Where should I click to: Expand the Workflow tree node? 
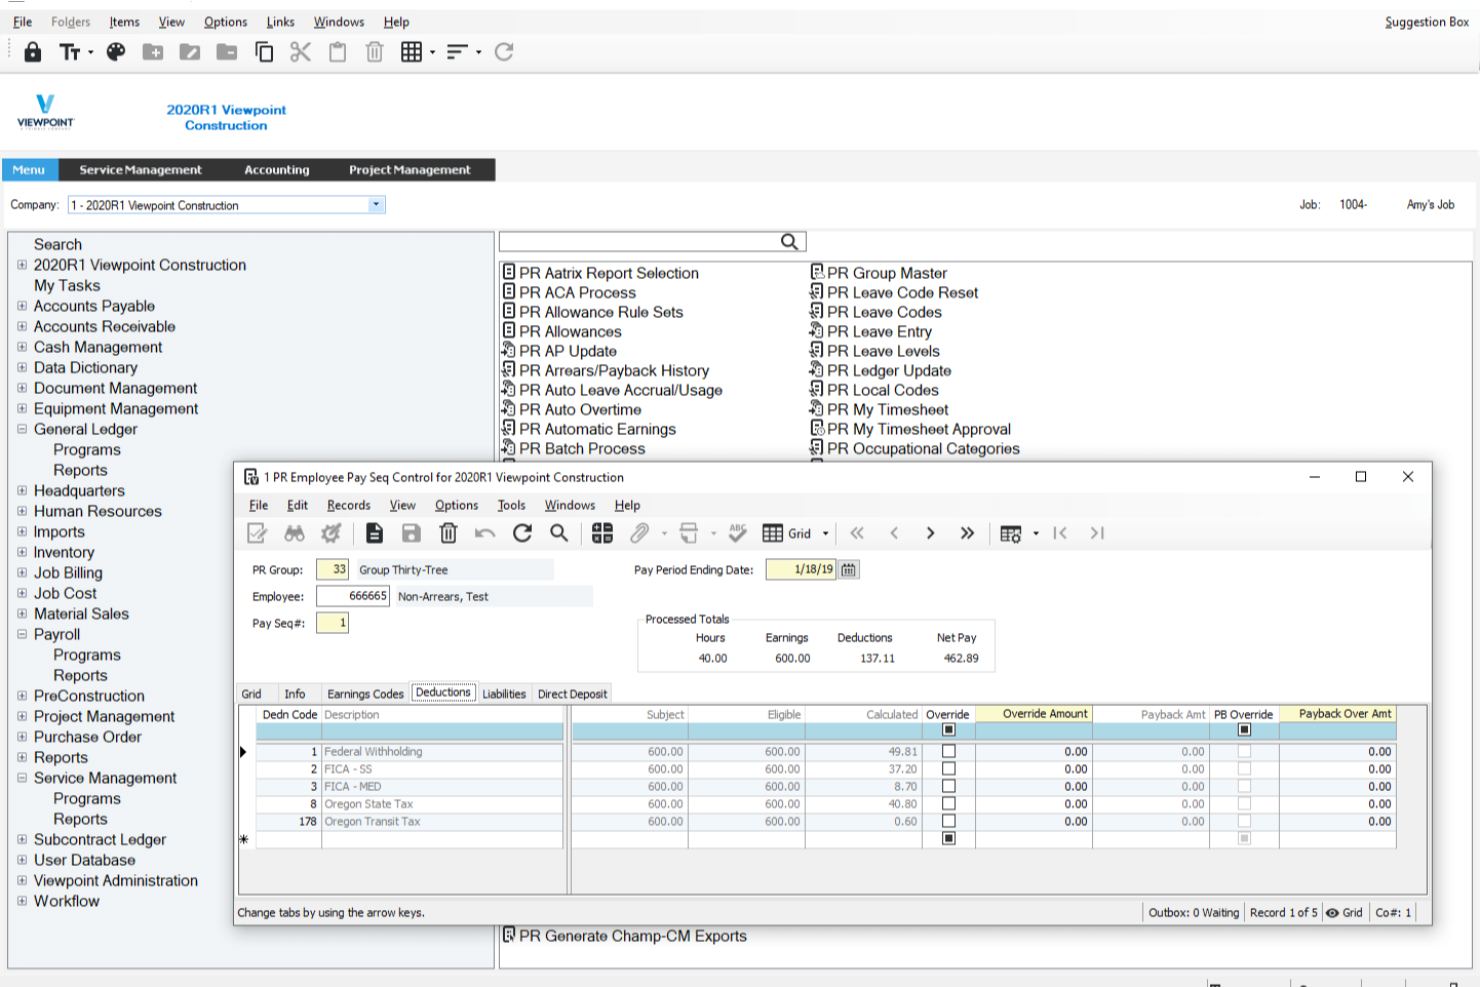22,901
